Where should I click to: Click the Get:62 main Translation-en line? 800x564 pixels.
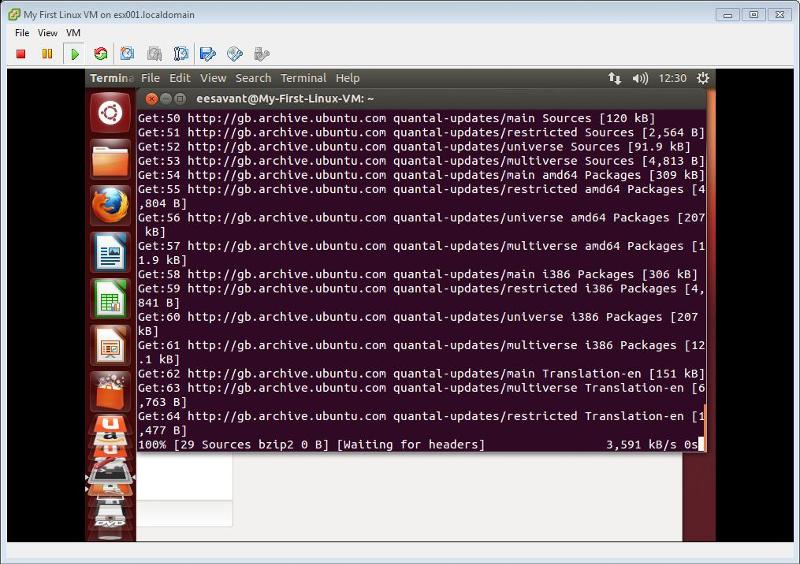tap(421, 374)
